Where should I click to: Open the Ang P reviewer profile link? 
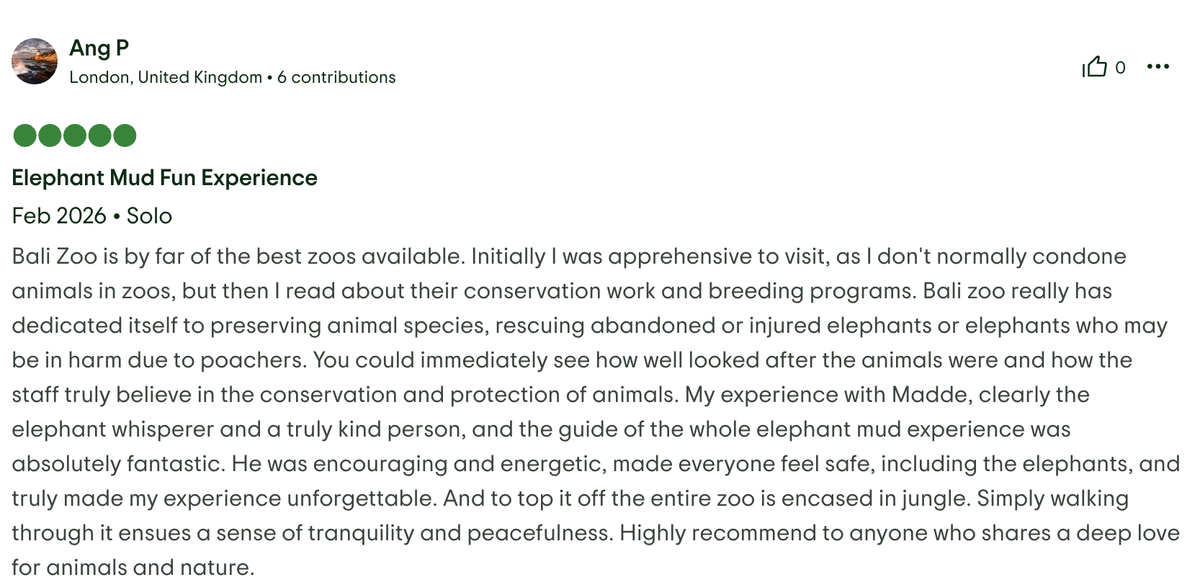click(x=99, y=48)
